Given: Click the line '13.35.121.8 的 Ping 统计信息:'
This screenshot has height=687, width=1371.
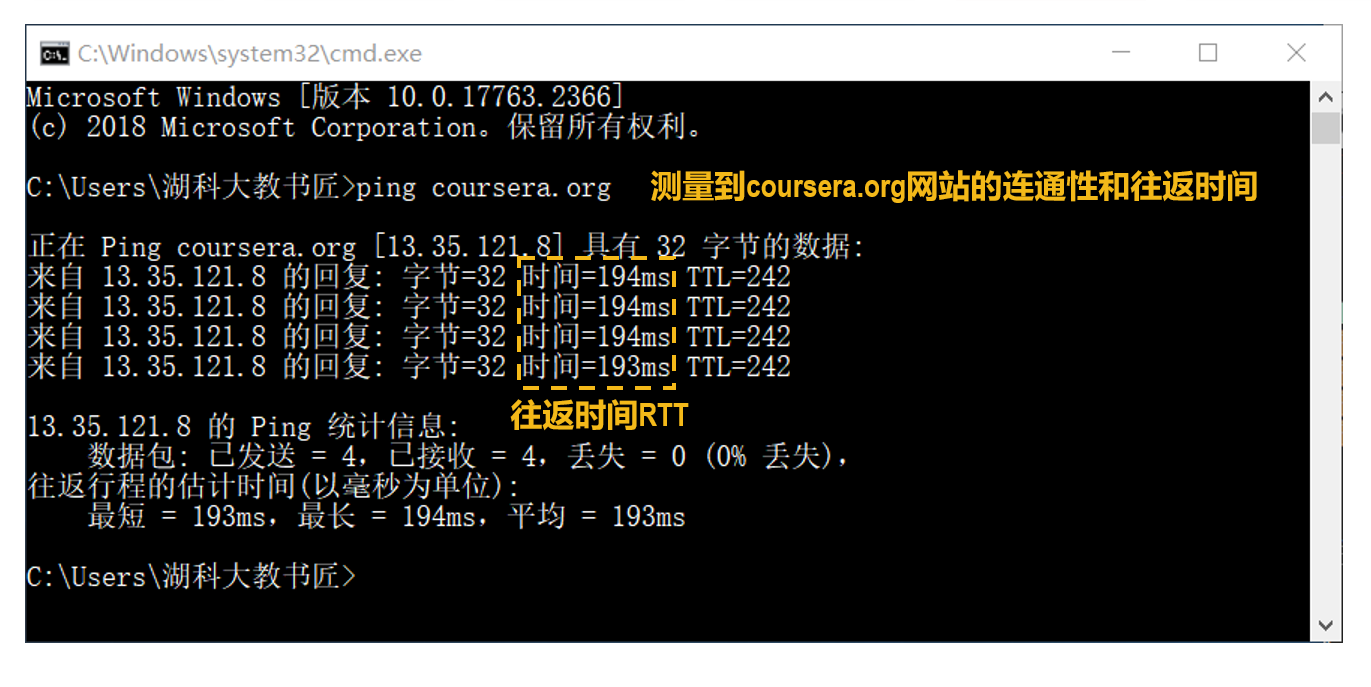Looking at the screenshot, I should coord(244,427).
